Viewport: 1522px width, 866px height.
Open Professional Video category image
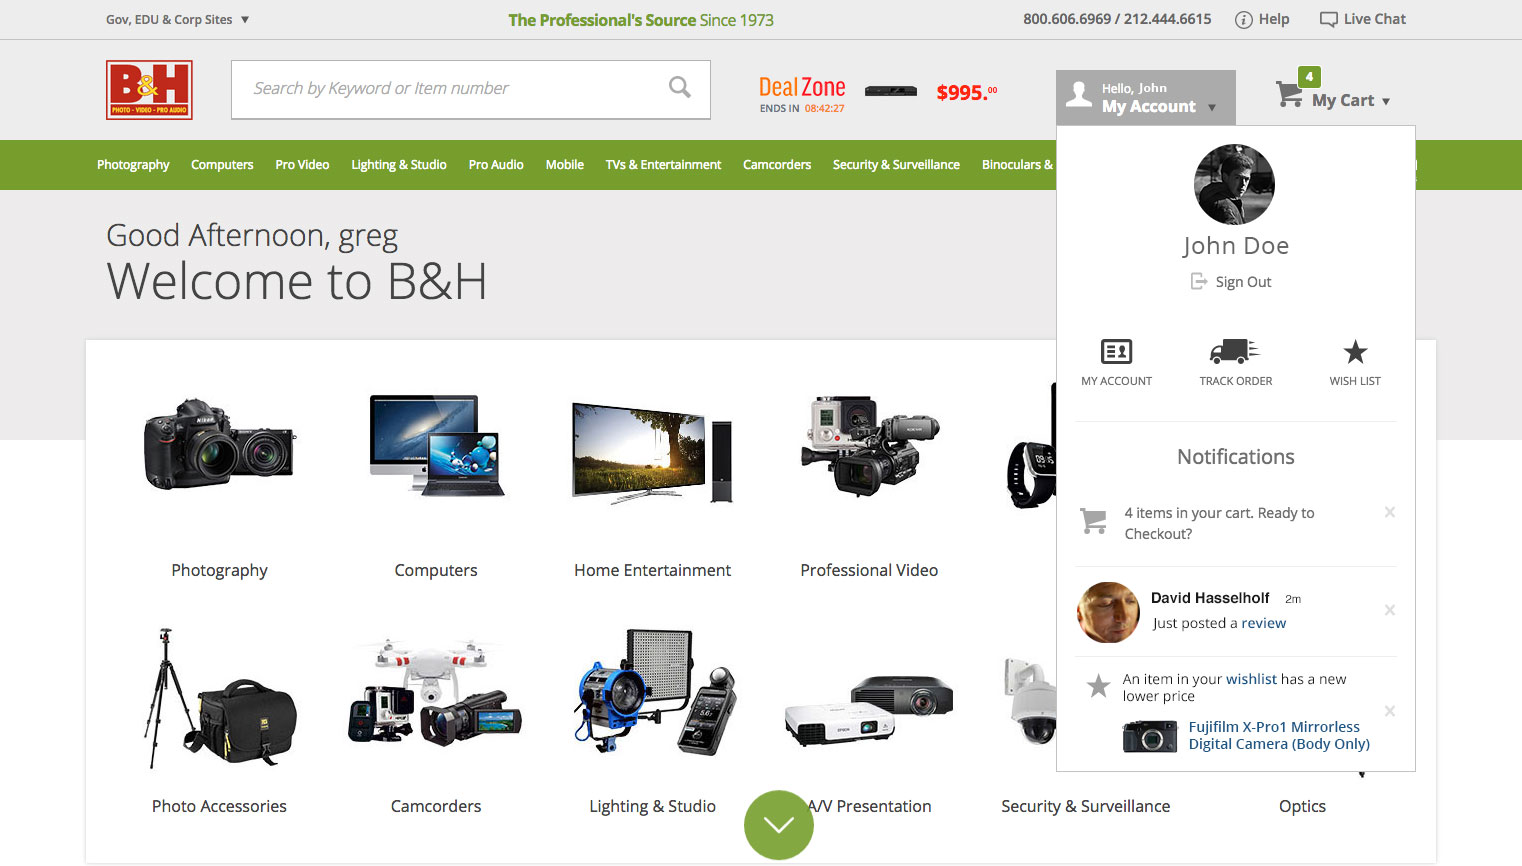pyautogui.click(x=870, y=445)
